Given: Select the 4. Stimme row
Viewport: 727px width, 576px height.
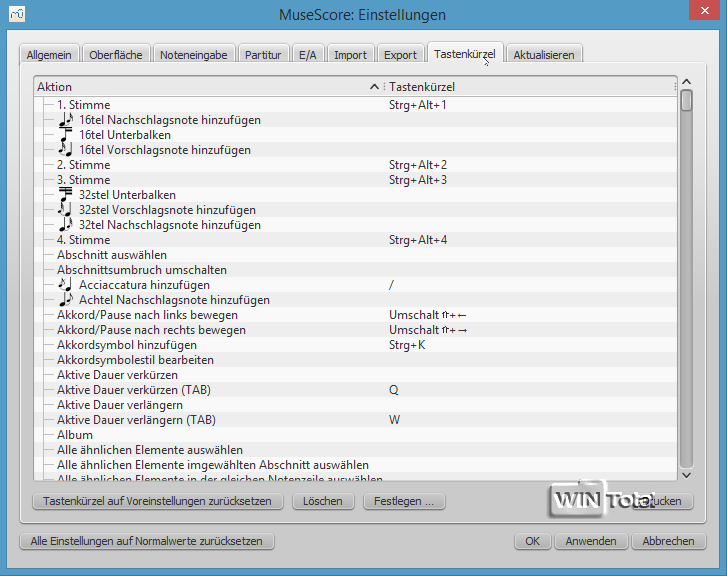Looking at the screenshot, I should click(x=355, y=240).
